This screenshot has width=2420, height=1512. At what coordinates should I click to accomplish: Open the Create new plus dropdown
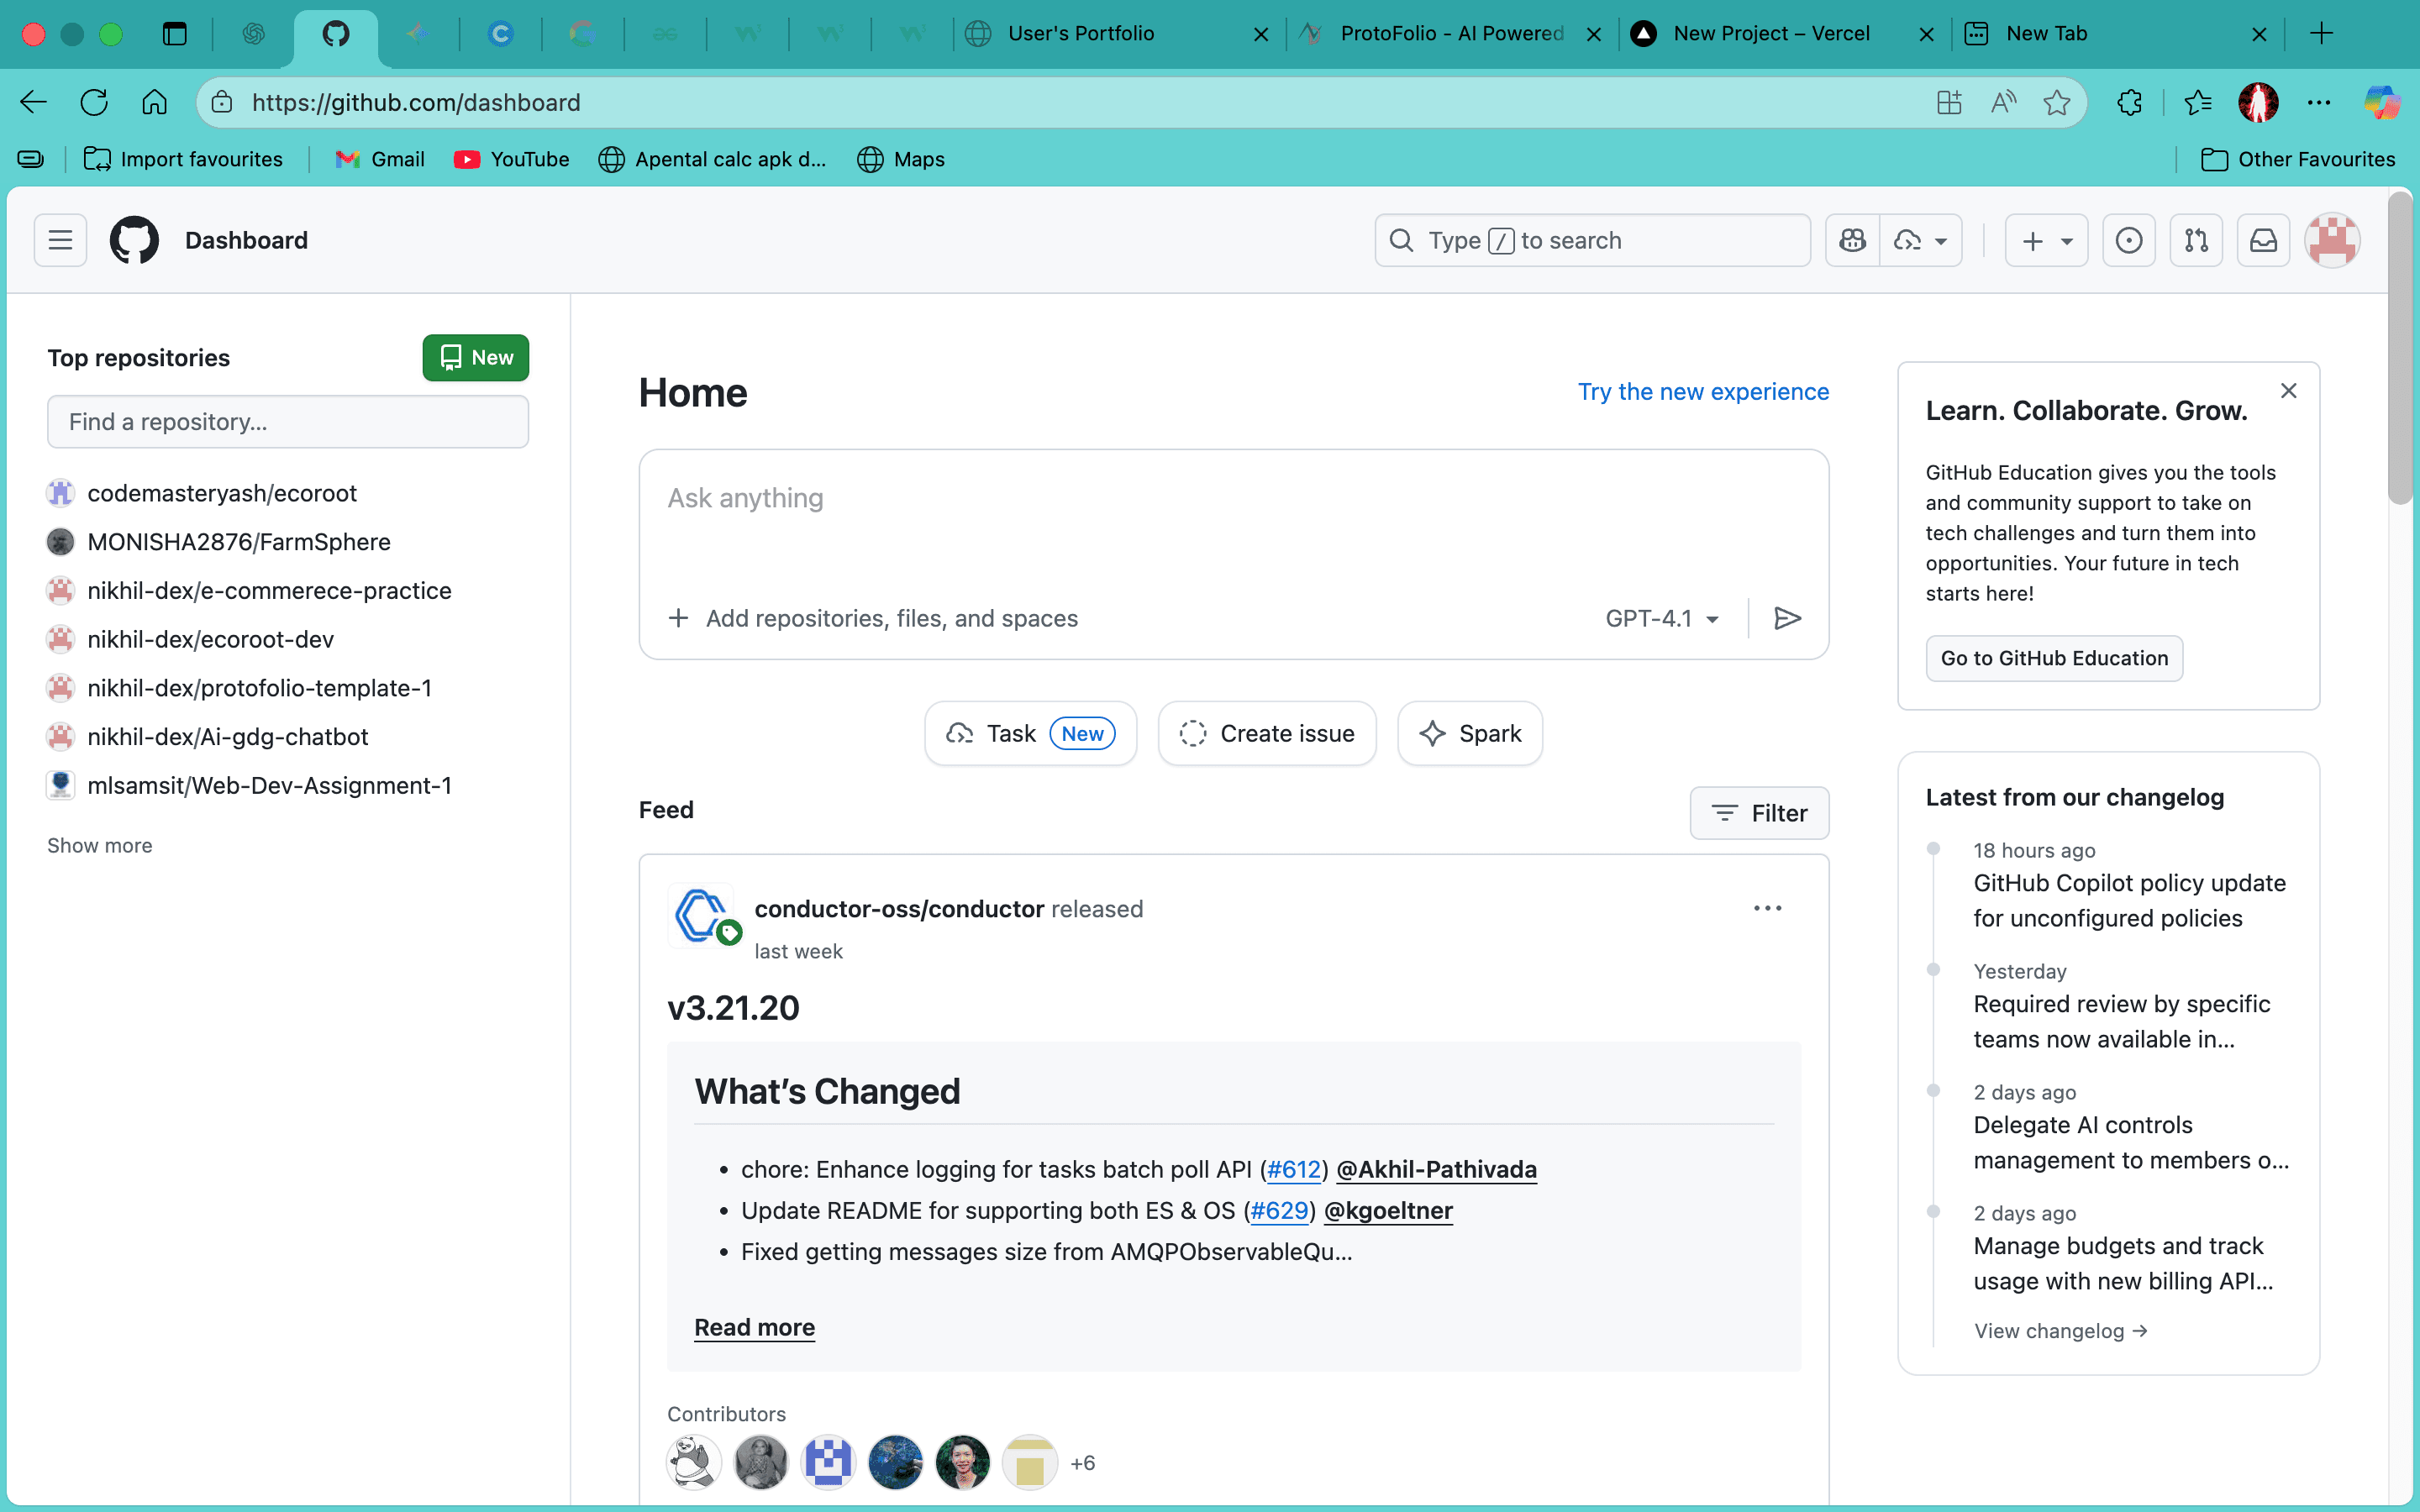coord(2046,240)
